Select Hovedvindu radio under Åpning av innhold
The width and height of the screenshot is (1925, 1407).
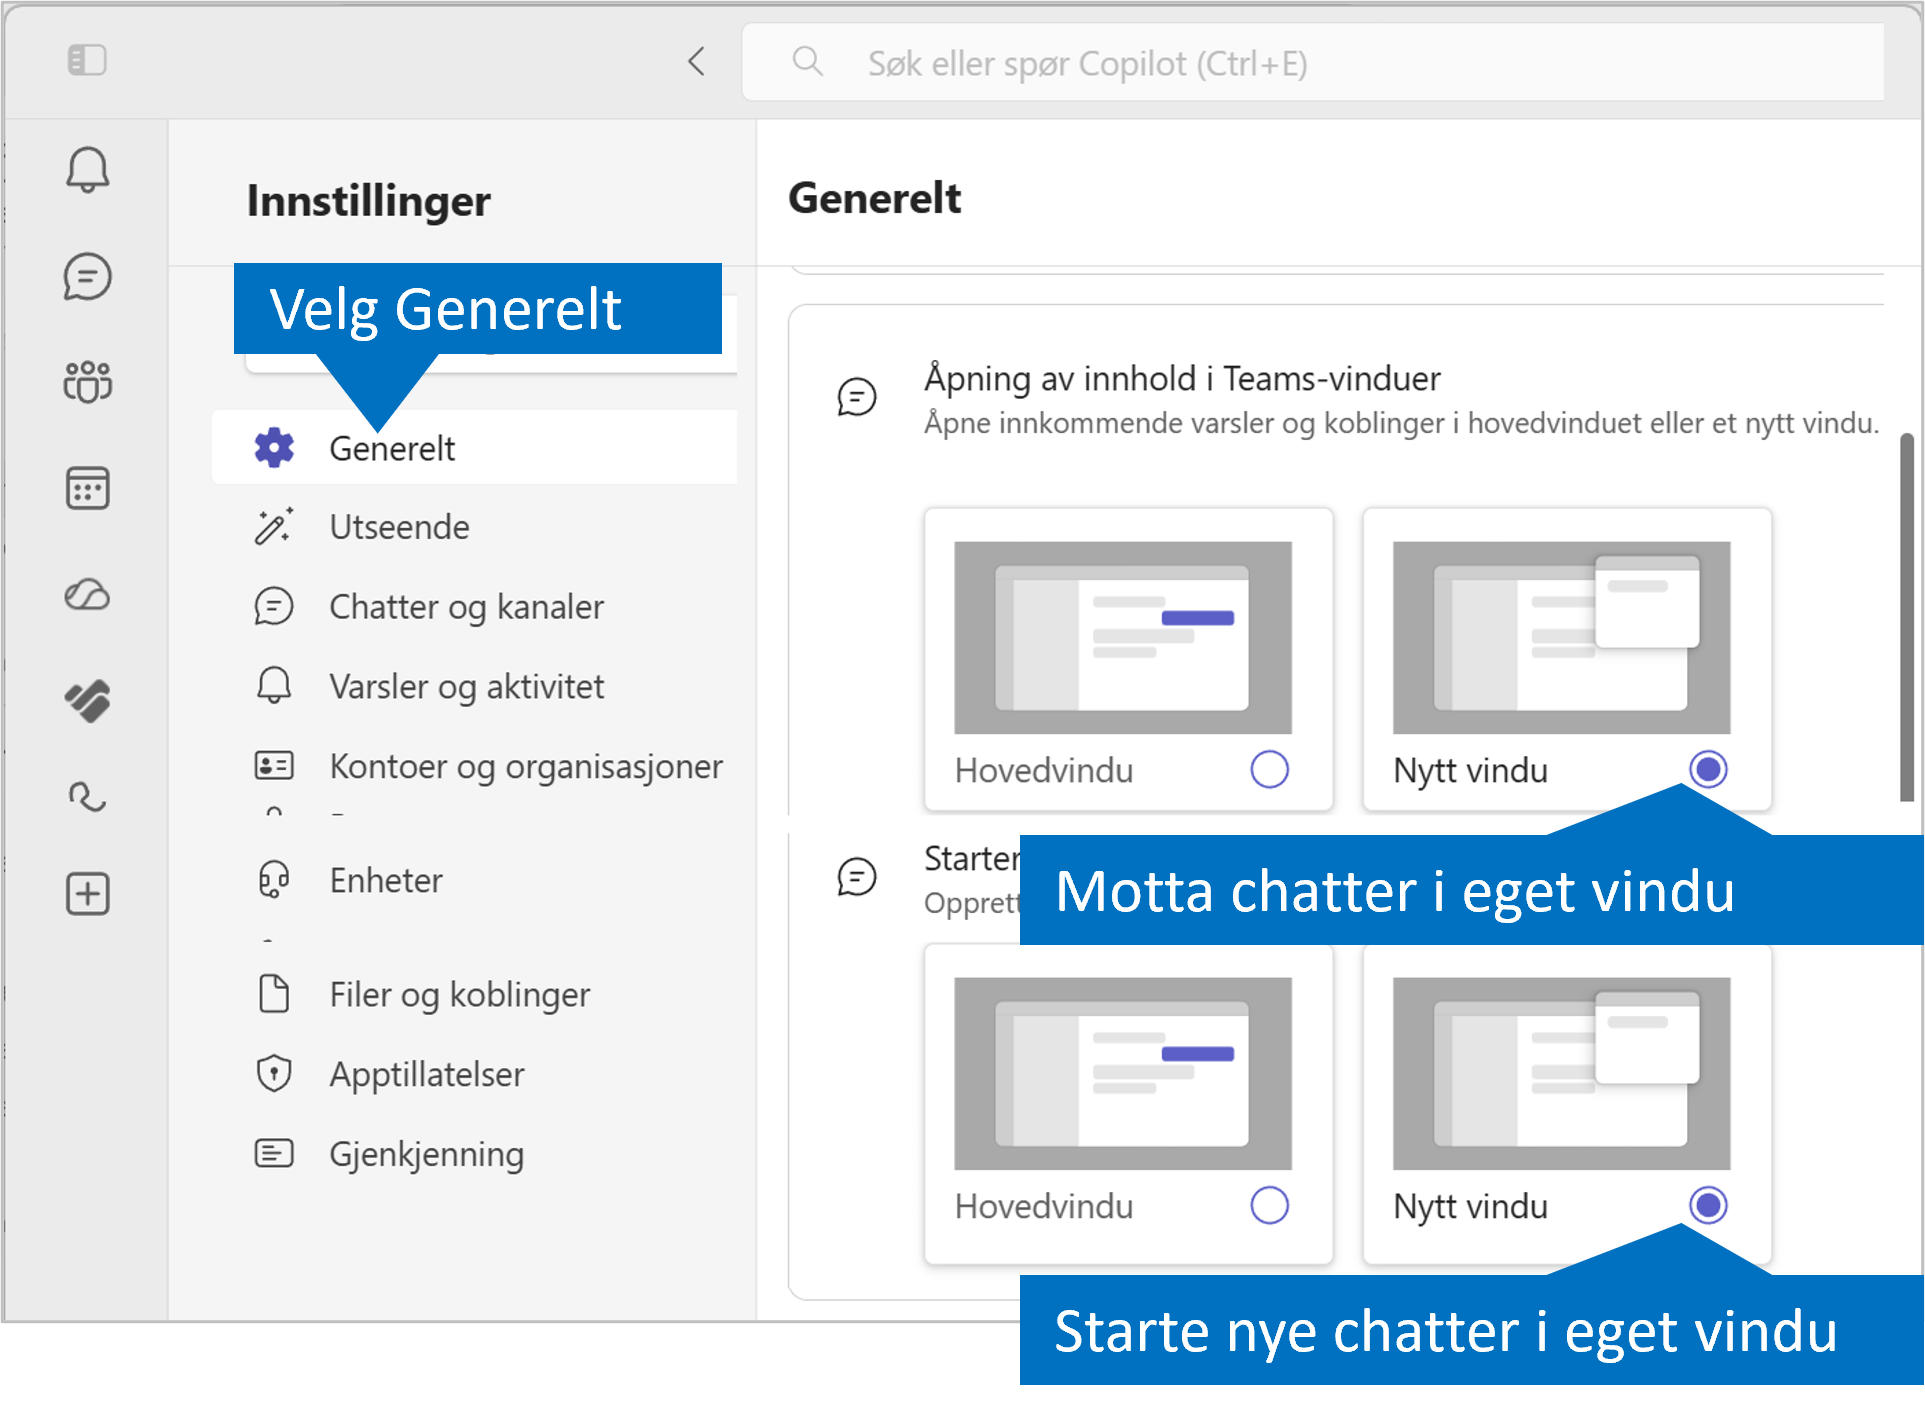[1269, 770]
